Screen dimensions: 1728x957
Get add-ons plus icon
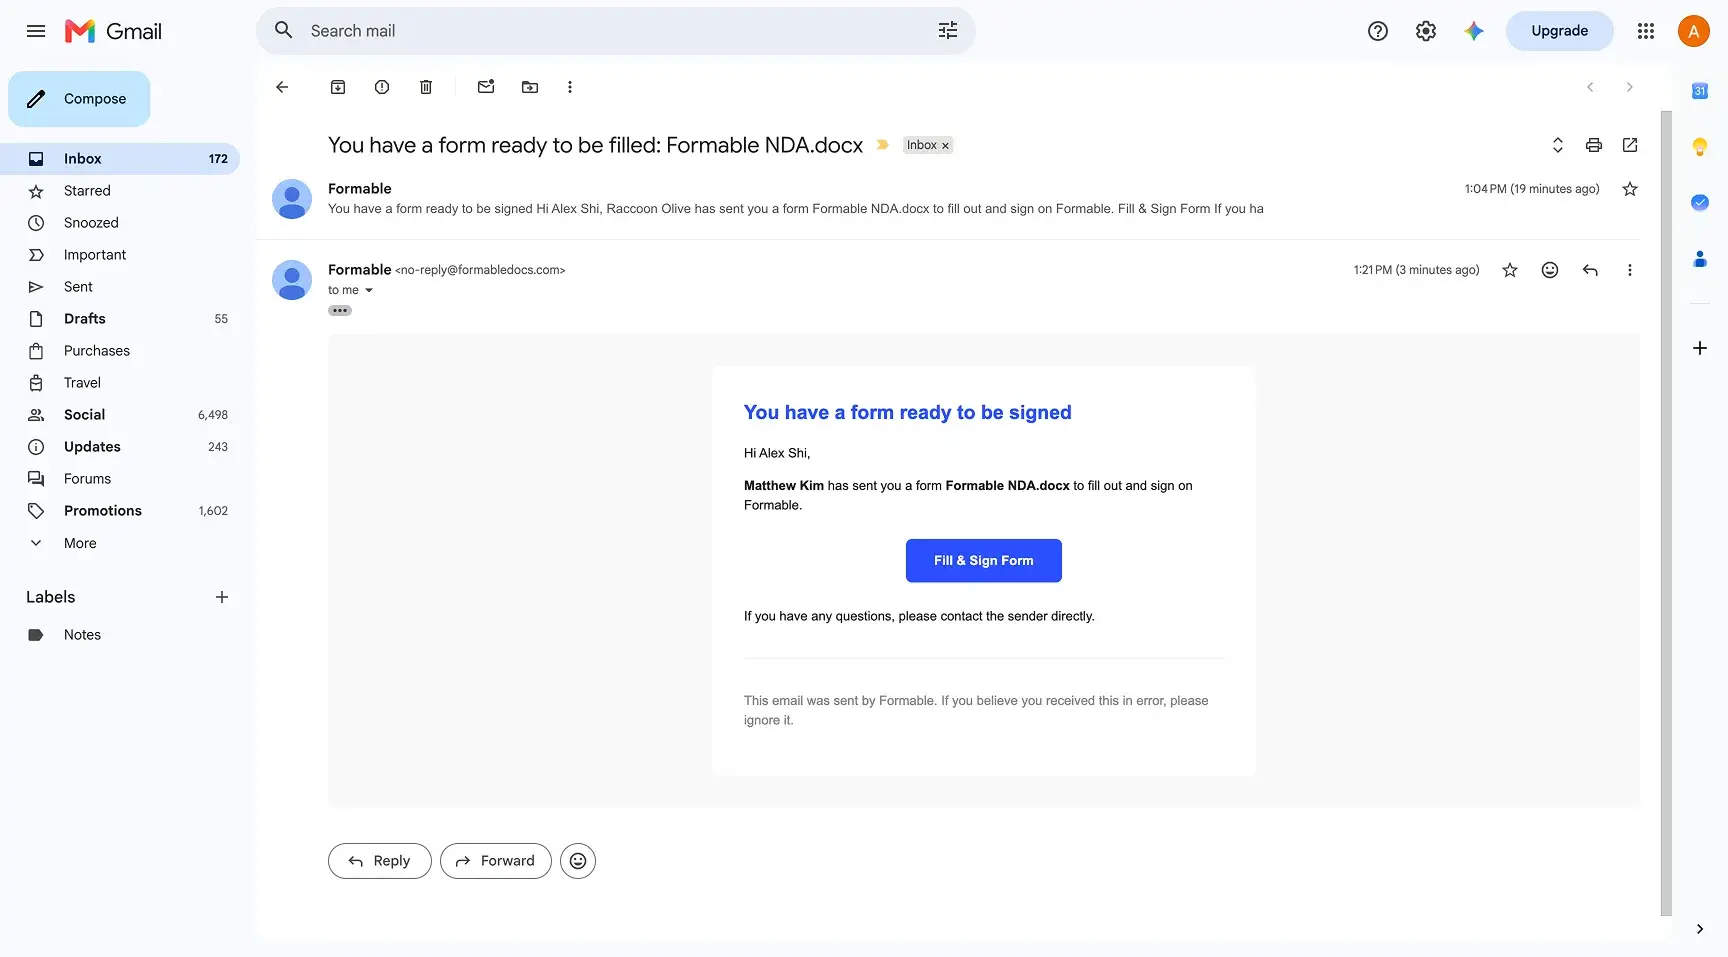[x=1700, y=348]
